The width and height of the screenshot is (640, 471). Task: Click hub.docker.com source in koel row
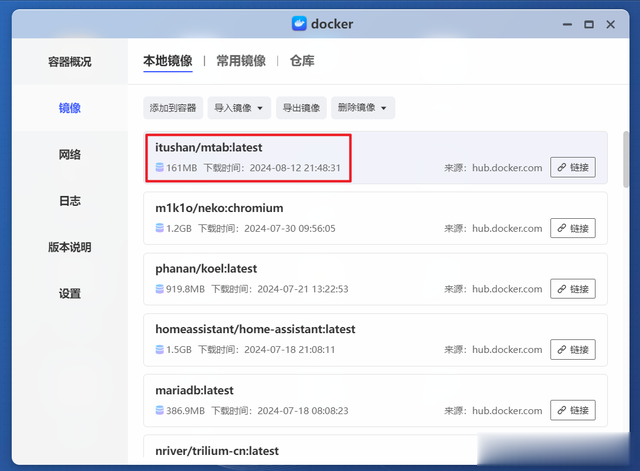point(507,289)
